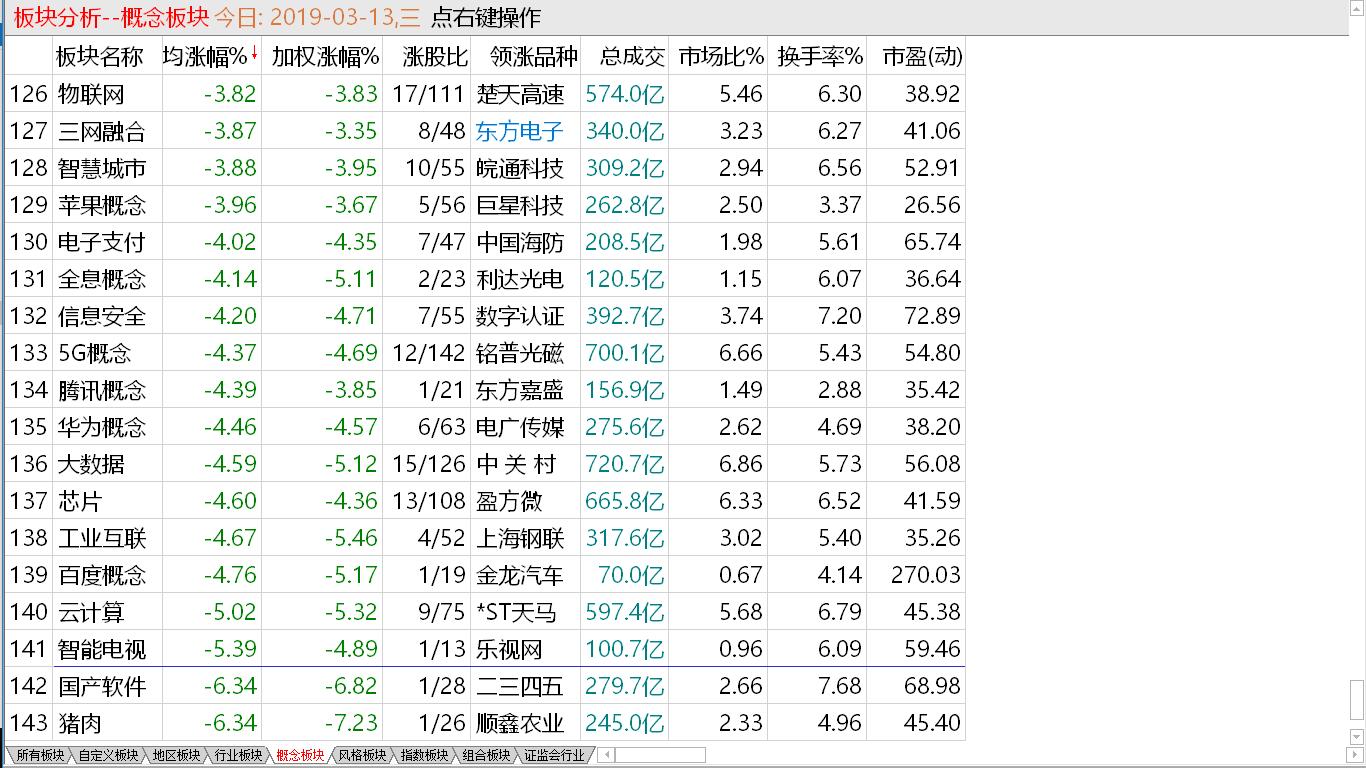Switch to the 自定义板块 tab
Viewport: 1366px width, 768px height.
point(108,756)
